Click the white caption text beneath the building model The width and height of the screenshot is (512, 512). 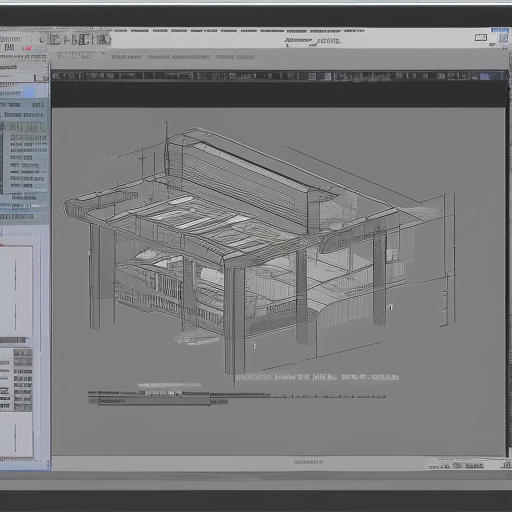point(317,377)
